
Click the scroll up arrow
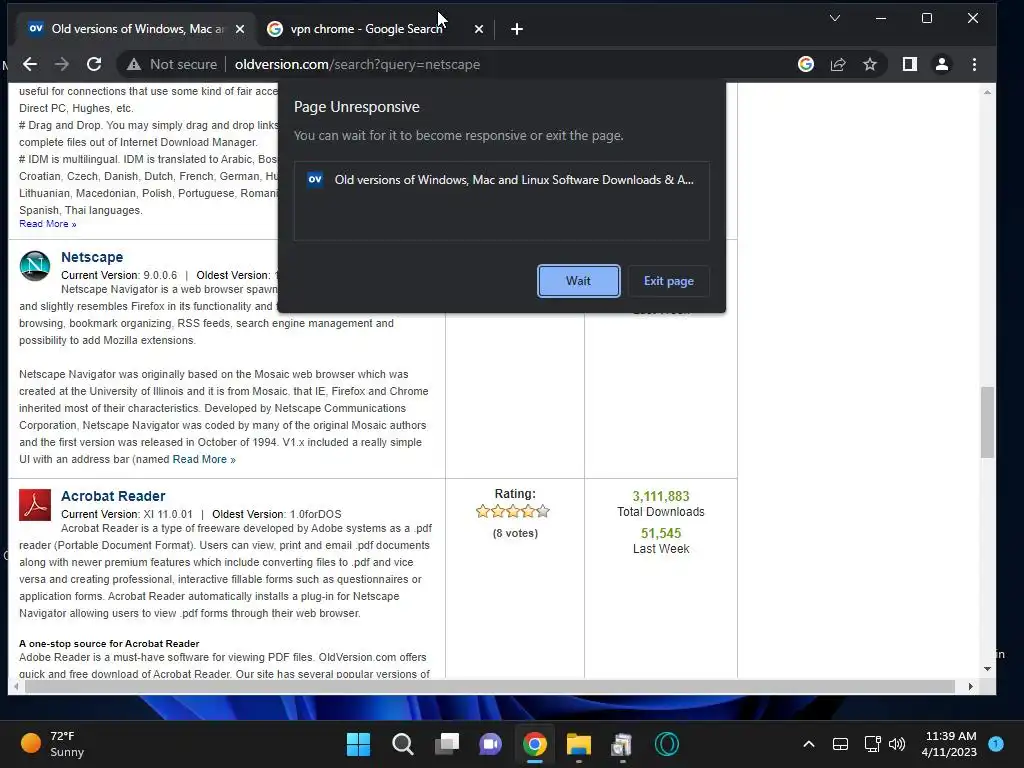pos(987,92)
